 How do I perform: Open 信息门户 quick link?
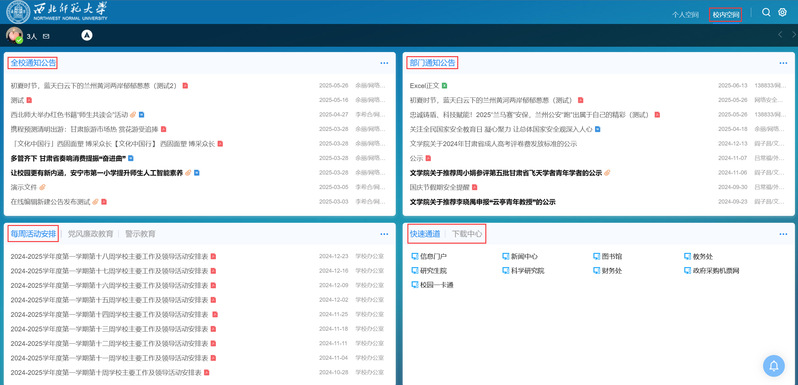click(x=429, y=256)
